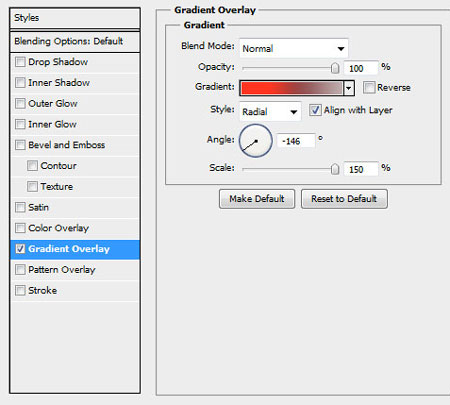Check the Contour option box

pos(32,166)
